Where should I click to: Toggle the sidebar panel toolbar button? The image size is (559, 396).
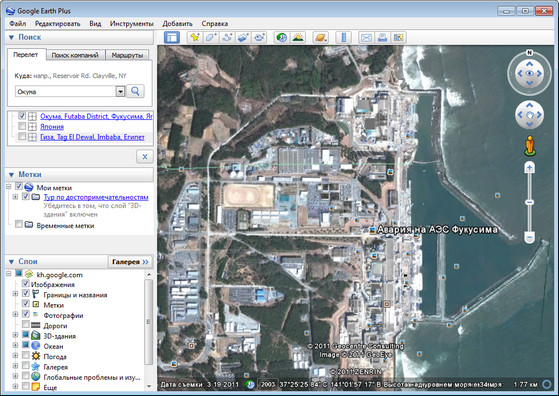click(x=172, y=37)
